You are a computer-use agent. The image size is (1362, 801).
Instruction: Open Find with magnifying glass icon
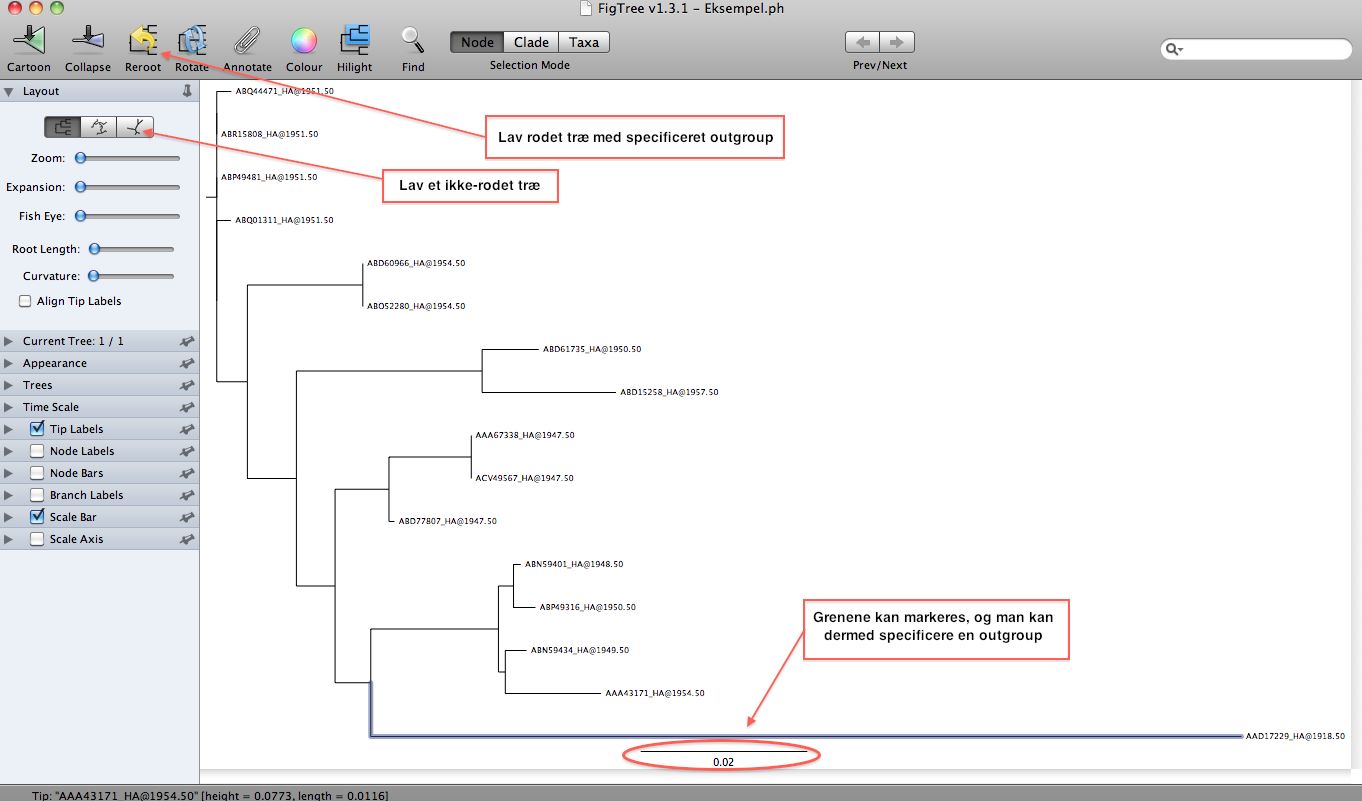coord(412,41)
